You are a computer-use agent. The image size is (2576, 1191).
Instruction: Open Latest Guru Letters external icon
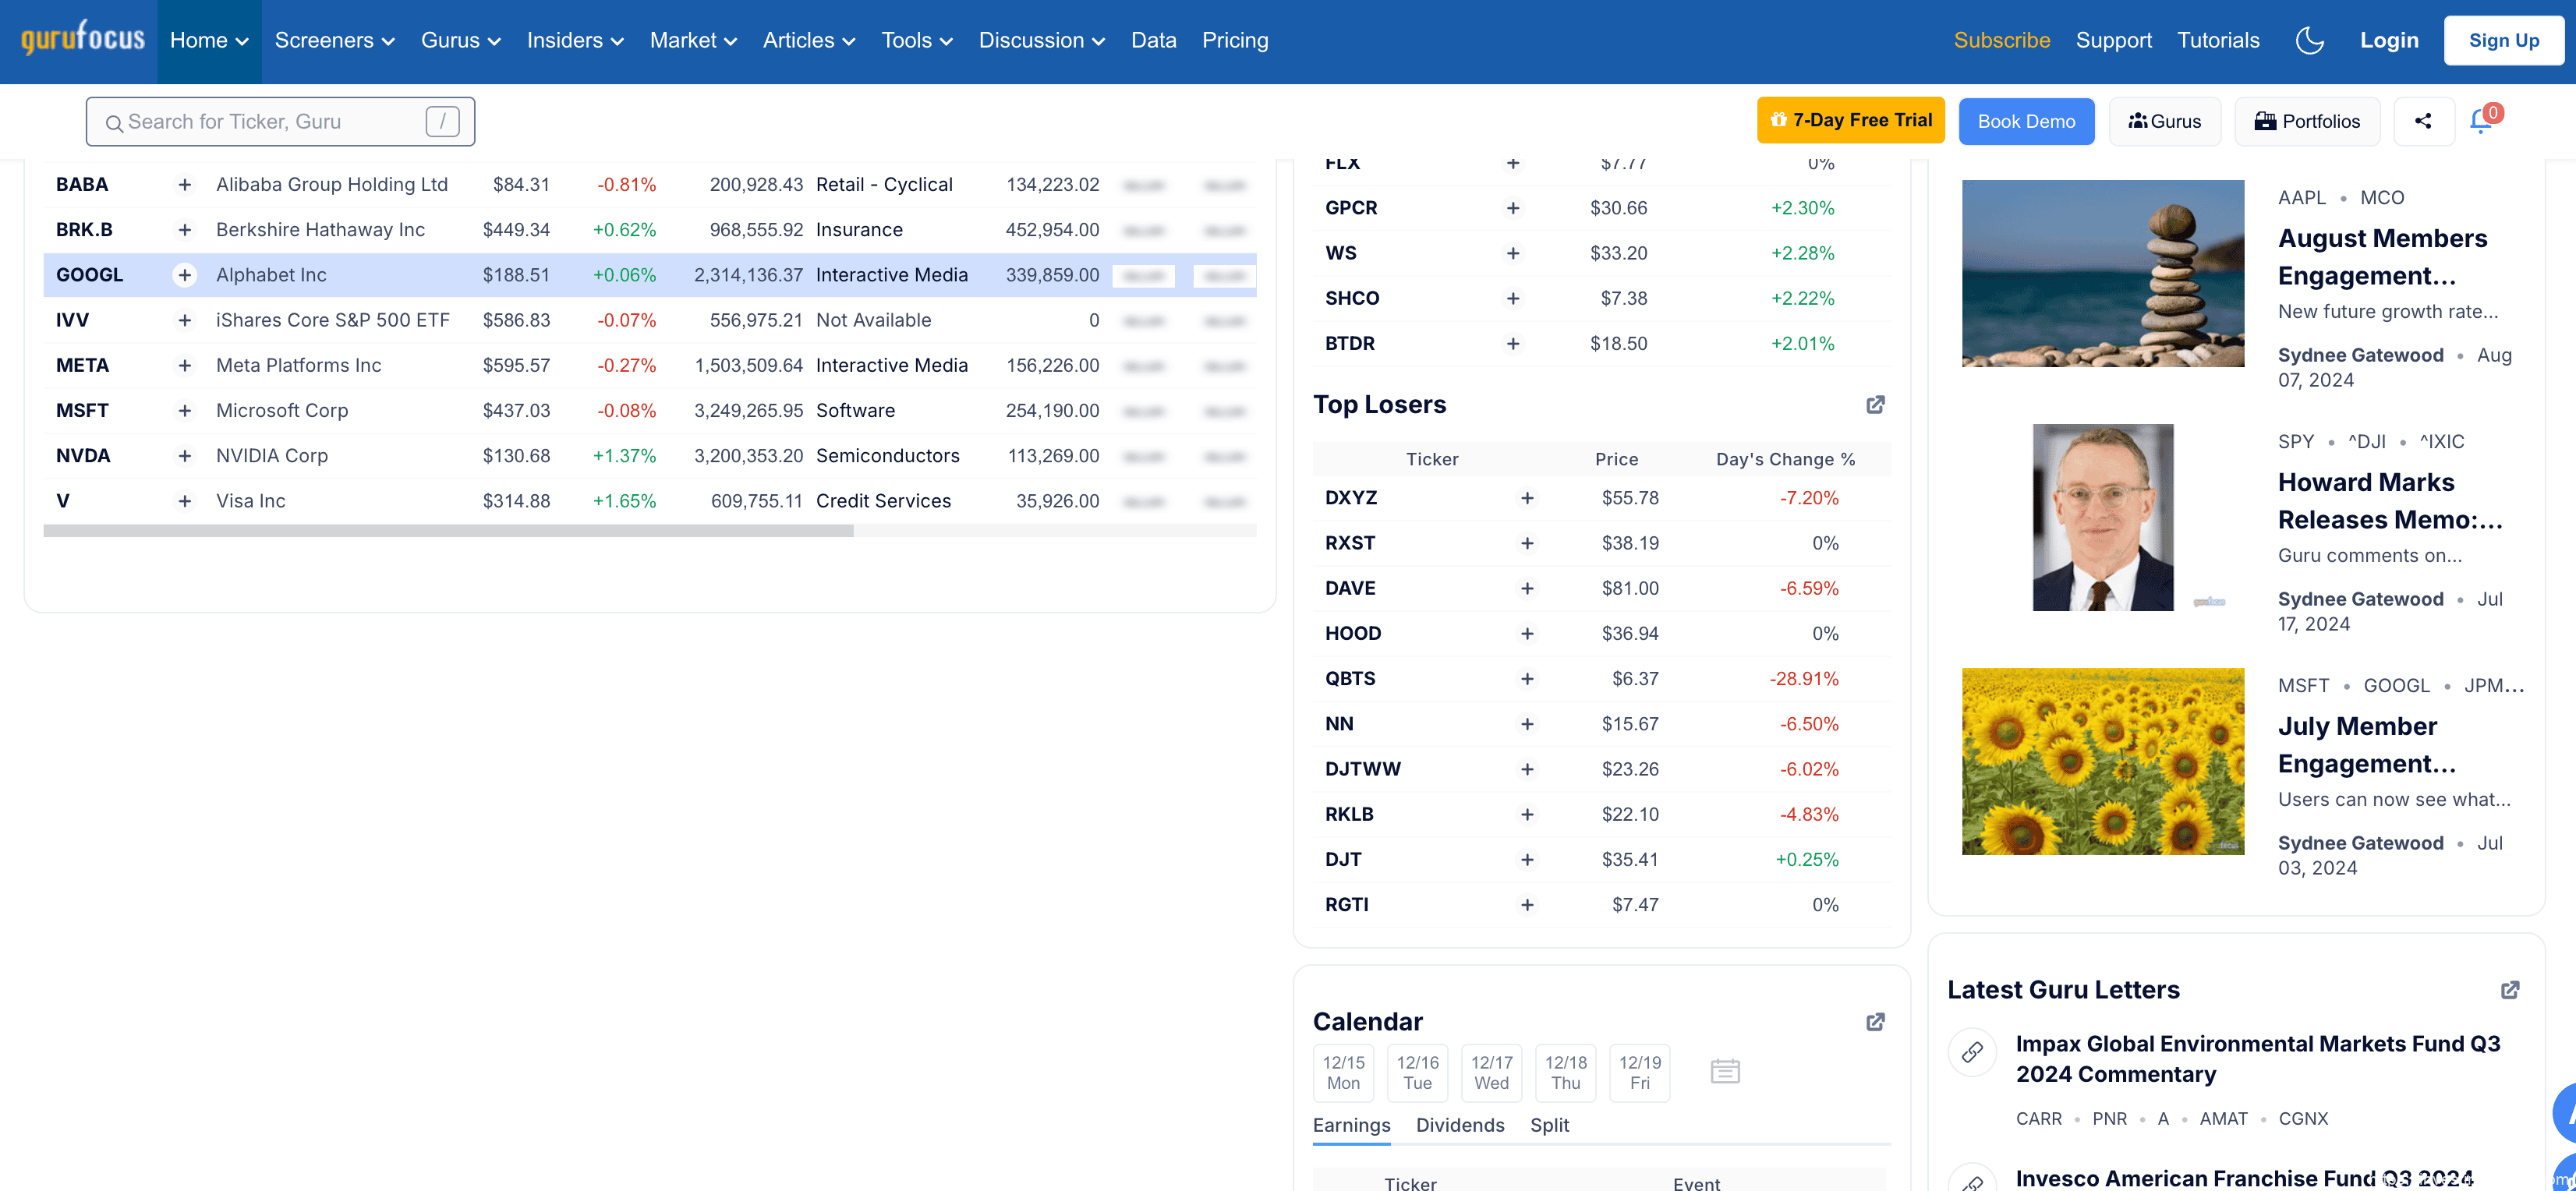(x=2510, y=989)
